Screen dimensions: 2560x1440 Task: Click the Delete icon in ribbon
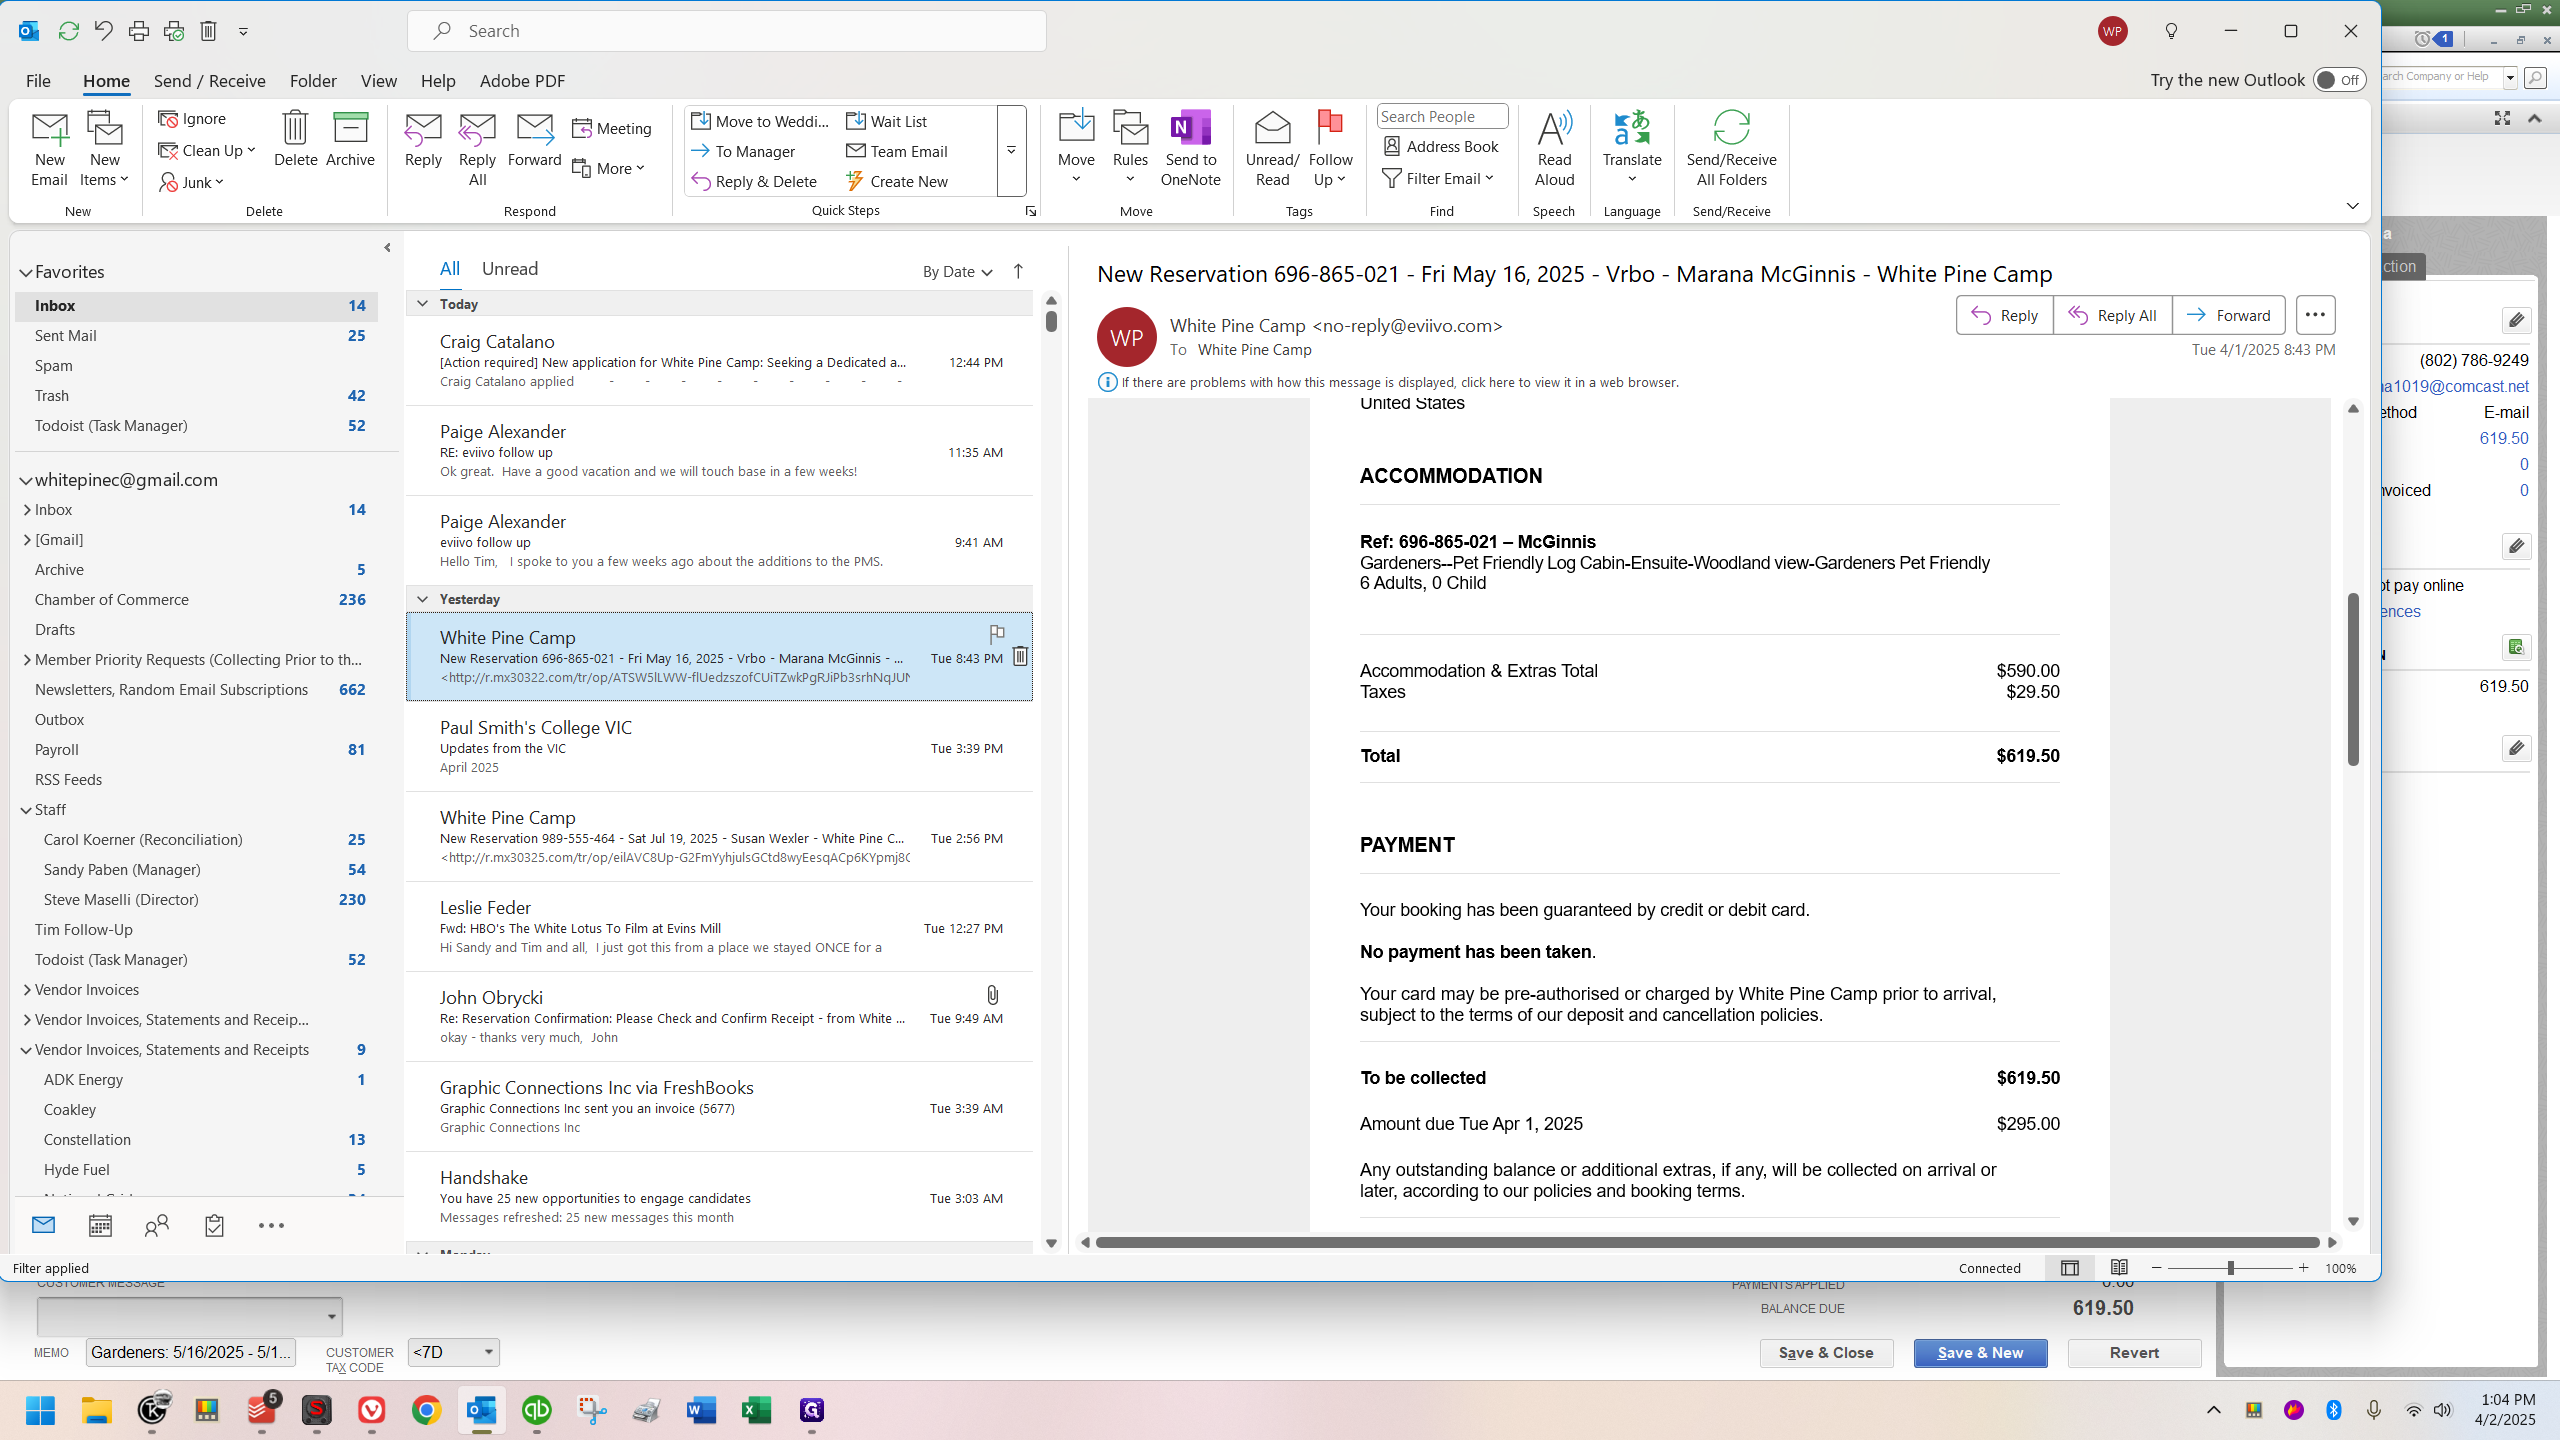[x=295, y=139]
